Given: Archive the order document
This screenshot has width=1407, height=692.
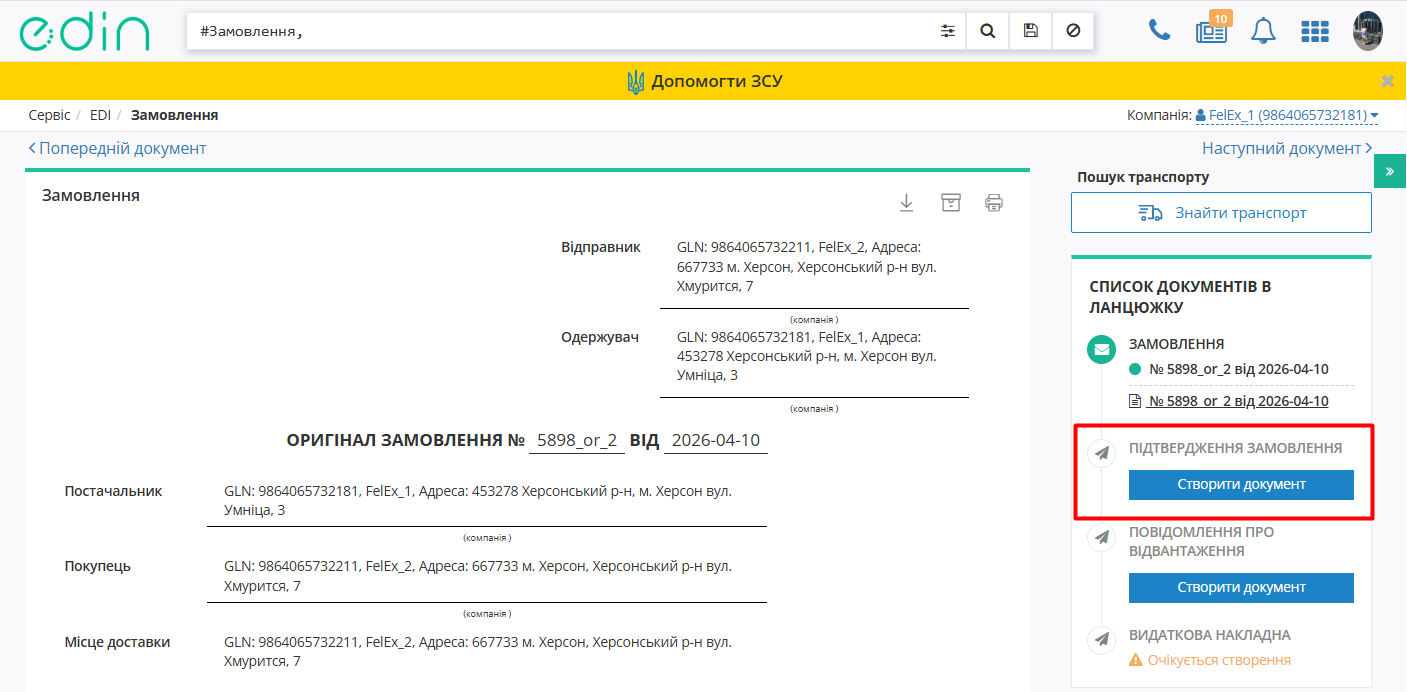Looking at the screenshot, I should [950, 203].
